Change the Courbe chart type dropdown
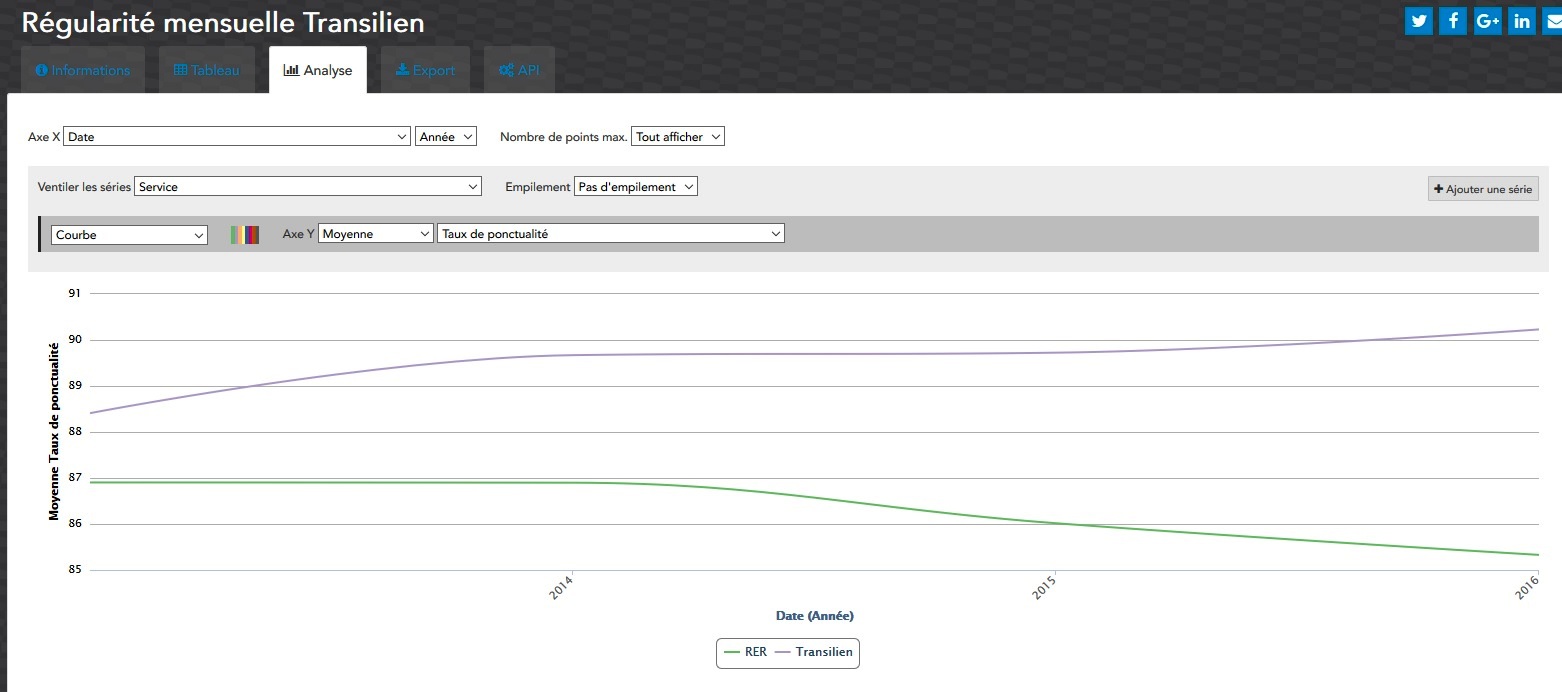The width and height of the screenshot is (1562, 692). click(x=129, y=235)
